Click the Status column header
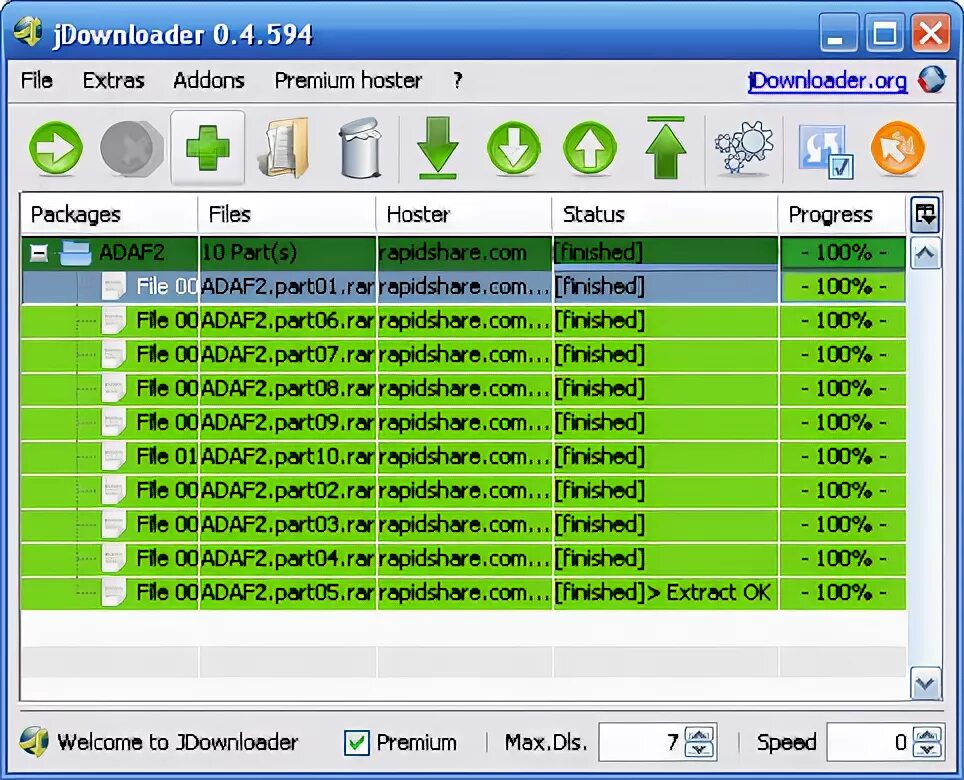Image resolution: width=964 pixels, height=780 pixels. [x=665, y=215]
